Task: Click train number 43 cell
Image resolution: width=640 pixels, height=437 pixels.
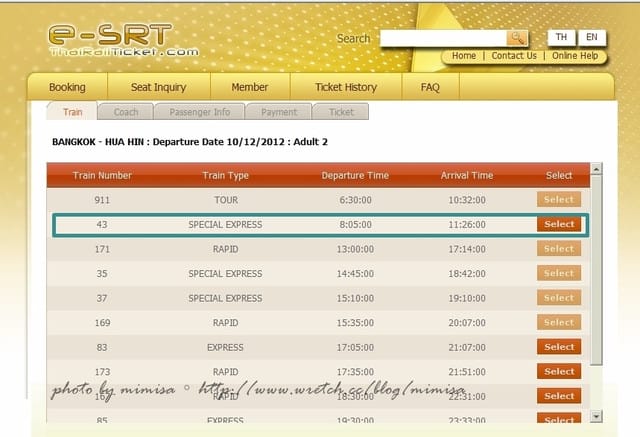Action: pos(102,224)
